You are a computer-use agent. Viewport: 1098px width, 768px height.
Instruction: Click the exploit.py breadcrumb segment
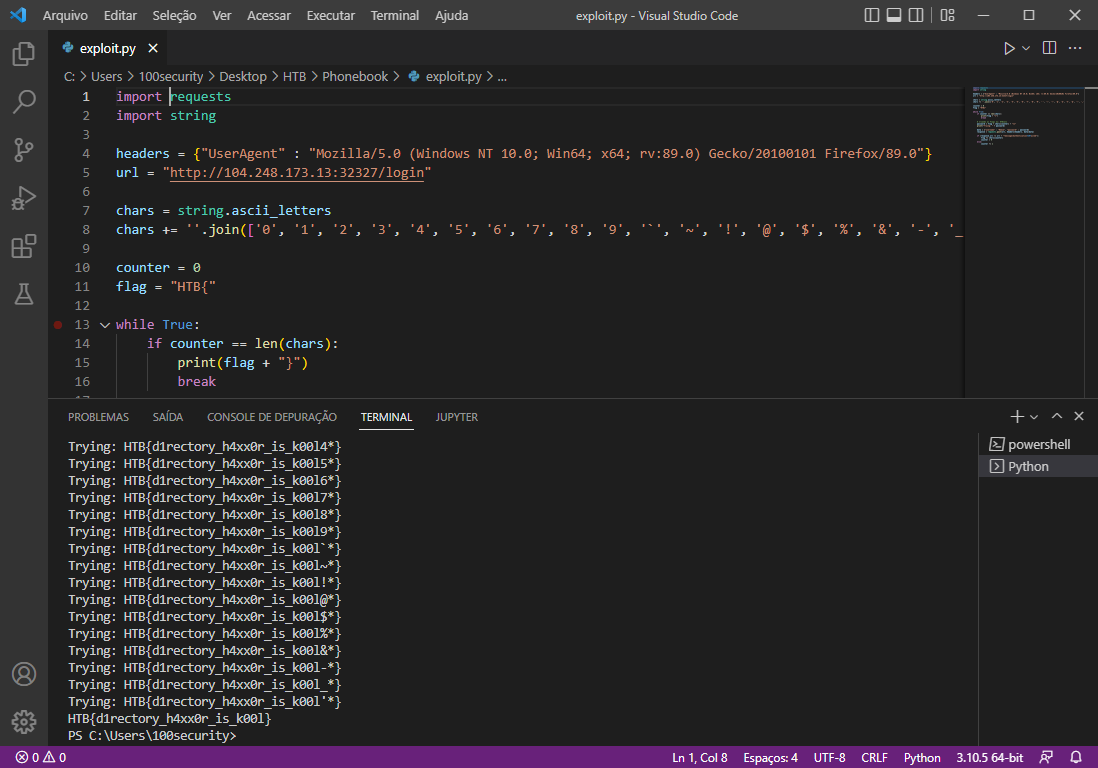tap(445, 76)
